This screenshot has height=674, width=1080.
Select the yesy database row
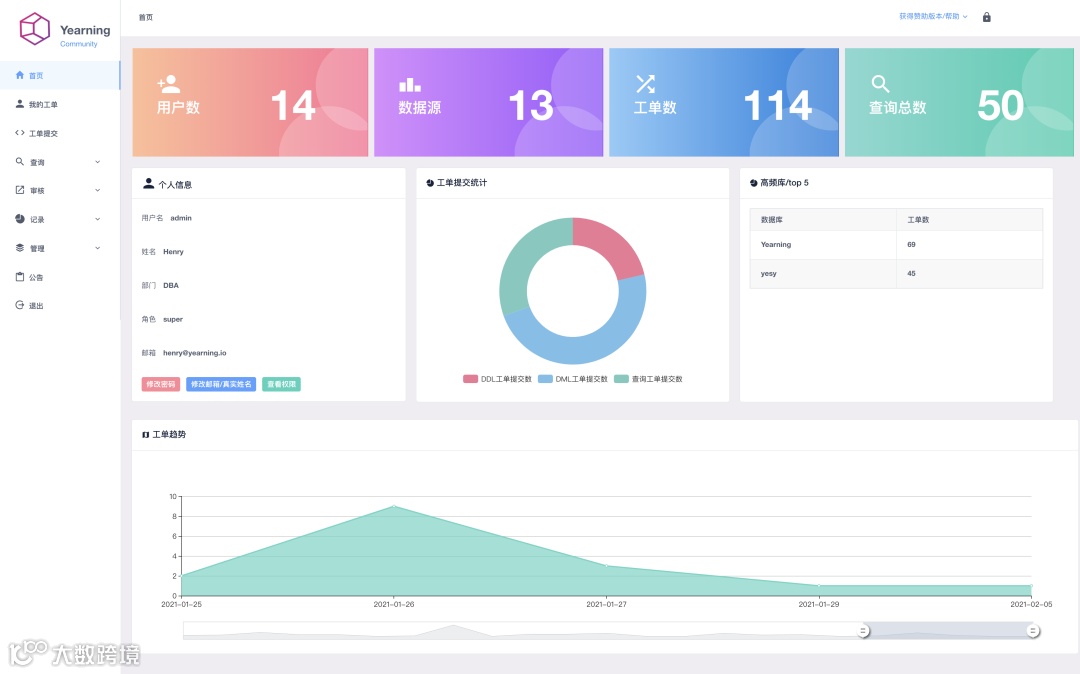pos(896,274)
